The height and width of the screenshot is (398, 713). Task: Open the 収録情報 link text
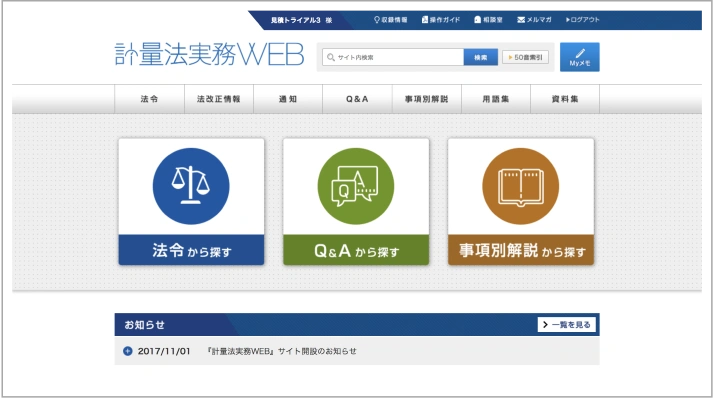click(x=394, y=20)
